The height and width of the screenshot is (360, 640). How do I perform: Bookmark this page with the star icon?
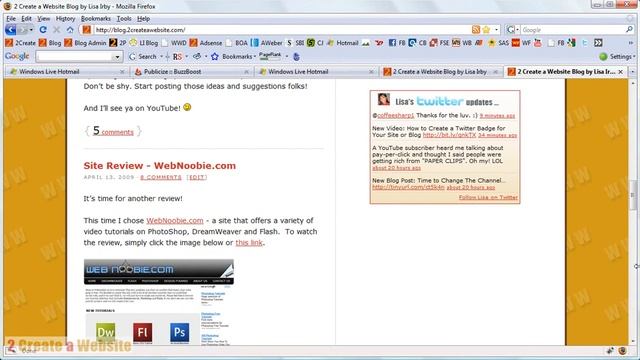[x=486, y=30]
